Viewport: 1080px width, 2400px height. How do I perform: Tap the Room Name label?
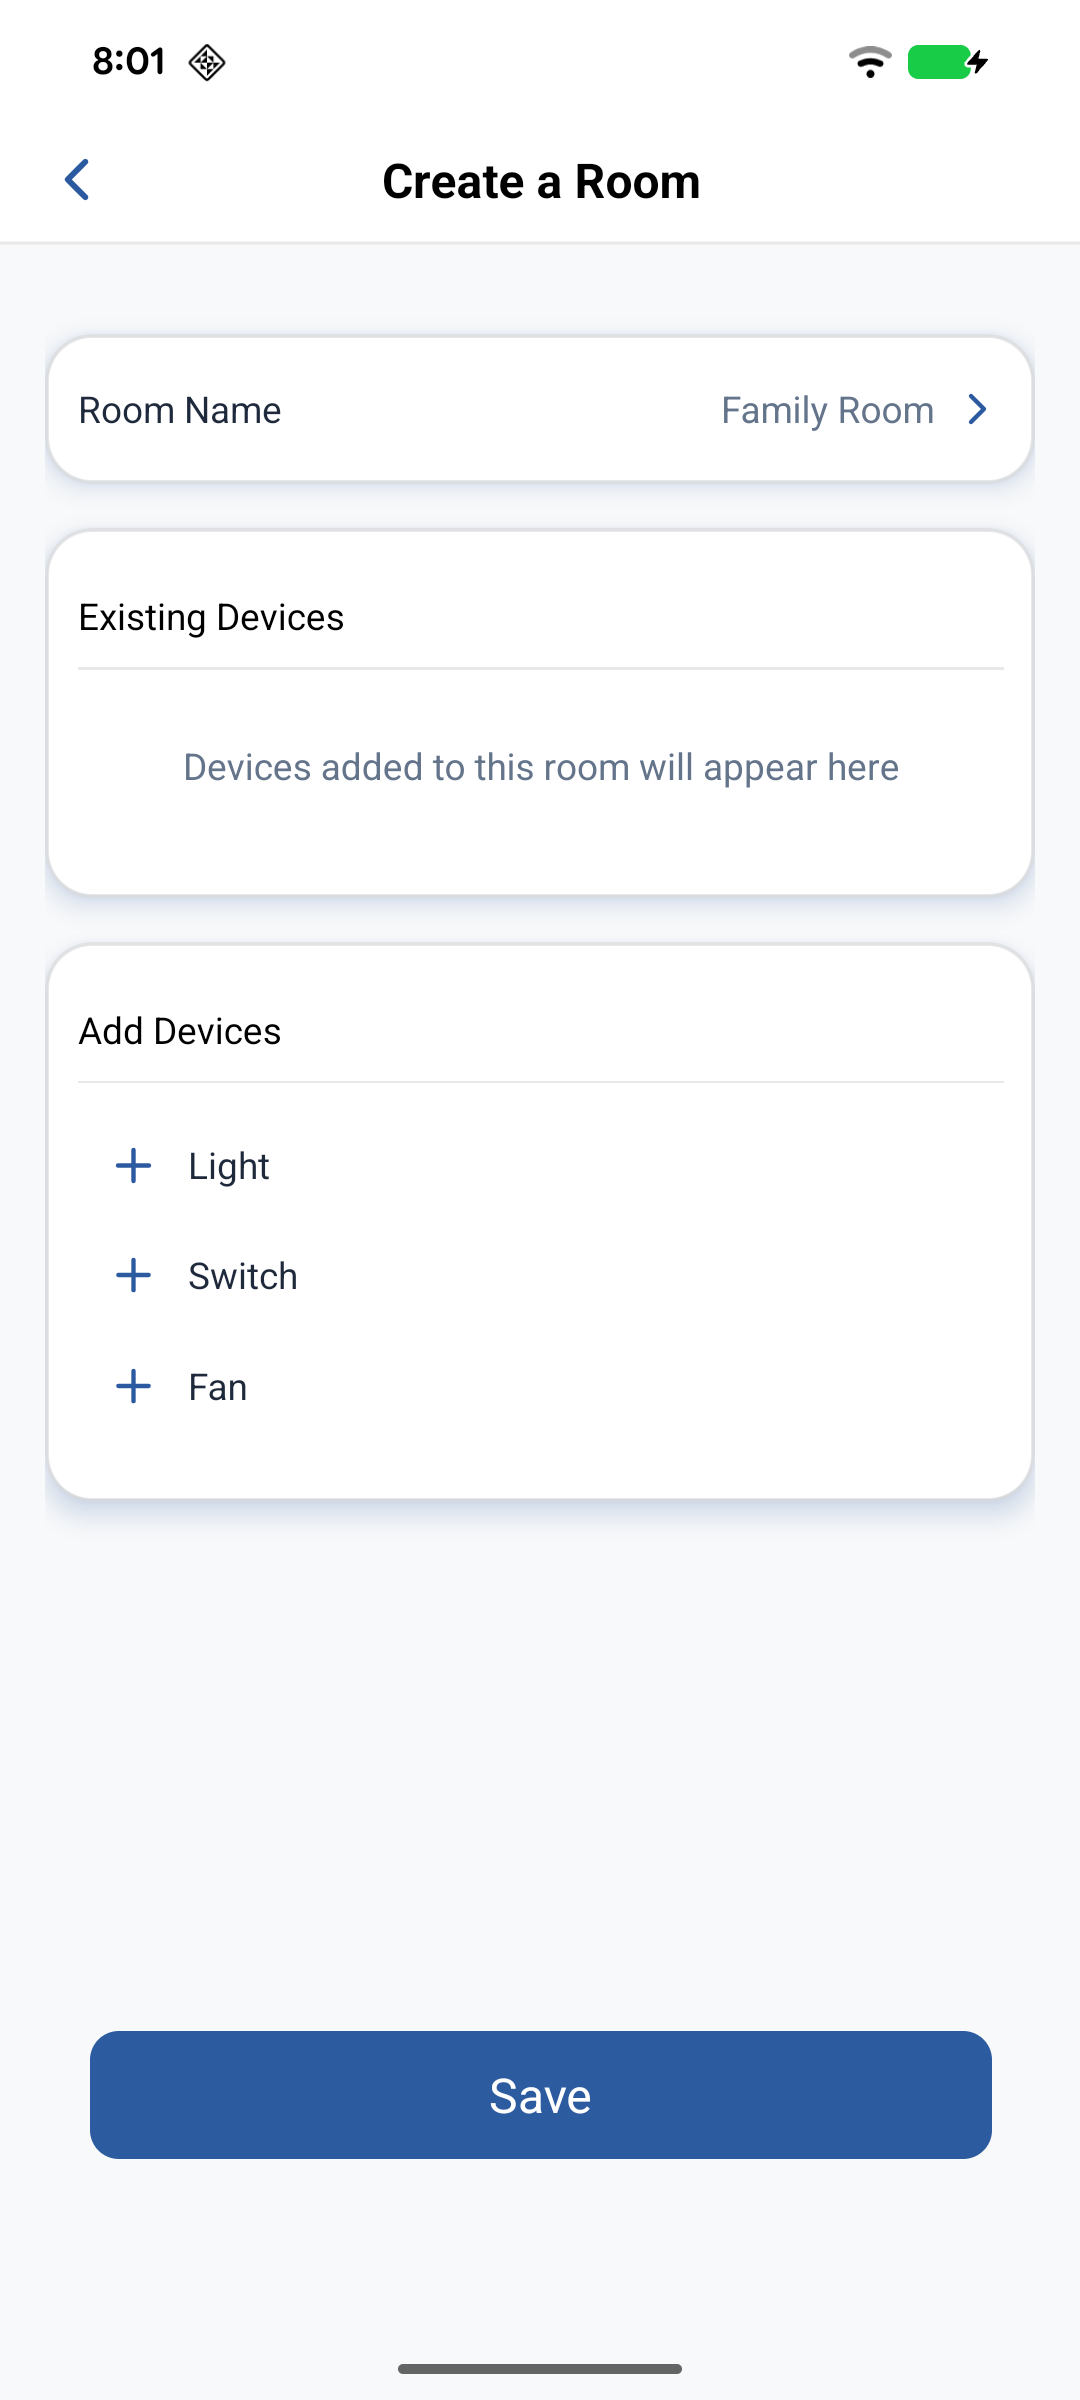click(x=180, y=410)
